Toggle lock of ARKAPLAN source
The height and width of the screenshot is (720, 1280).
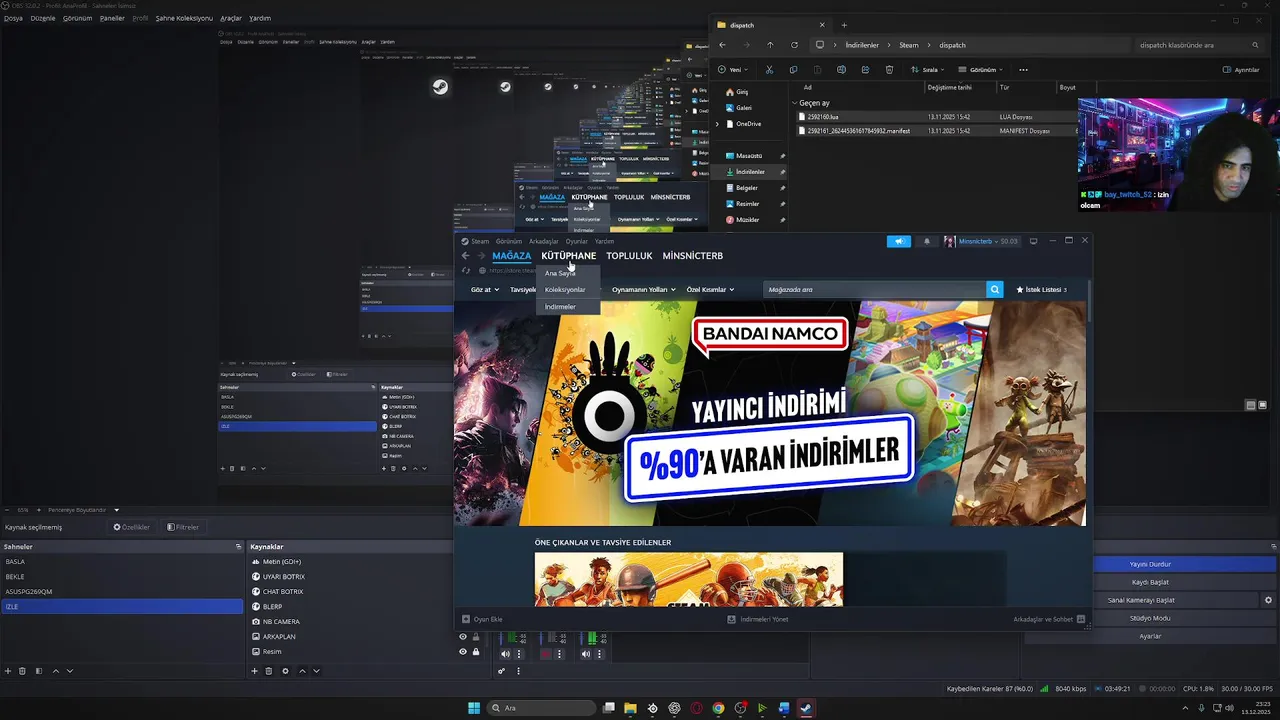click(x=476, y=637)
